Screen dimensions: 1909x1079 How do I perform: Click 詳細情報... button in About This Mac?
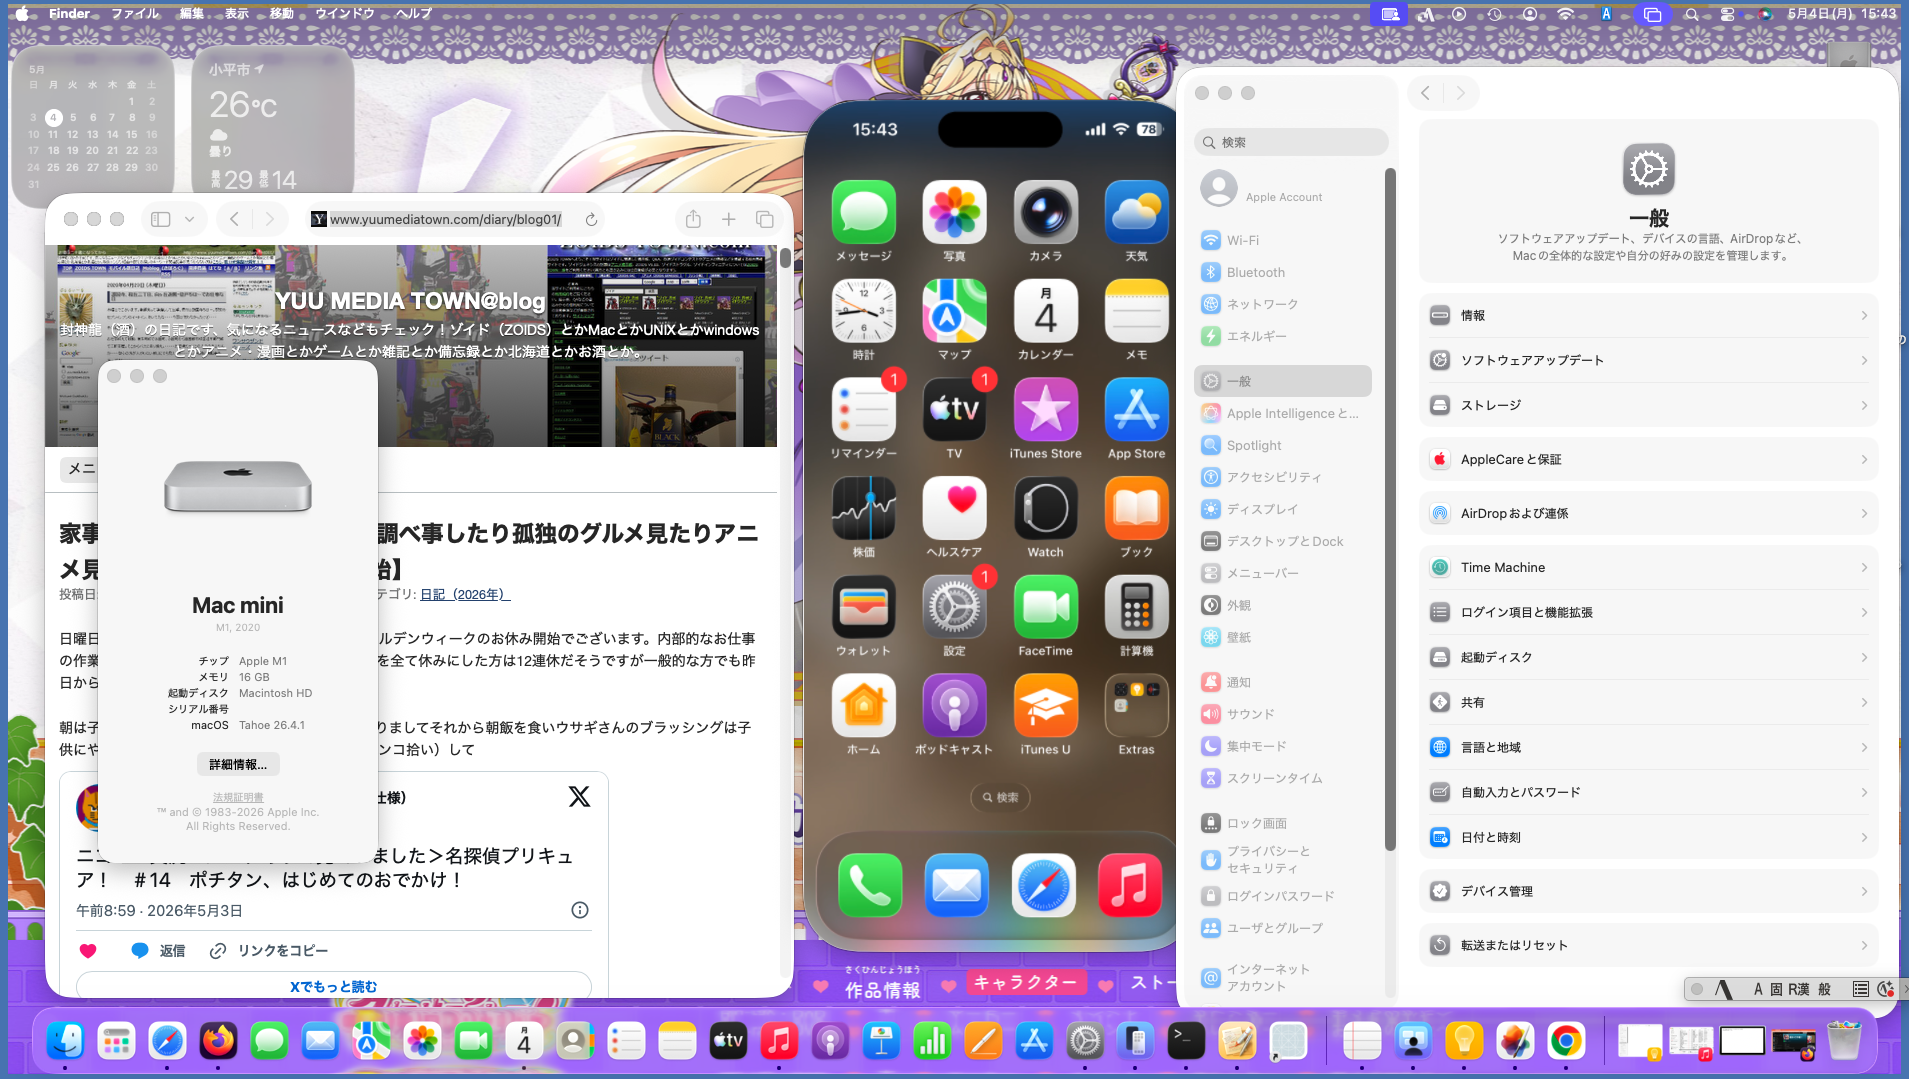[x=238, y=764]
